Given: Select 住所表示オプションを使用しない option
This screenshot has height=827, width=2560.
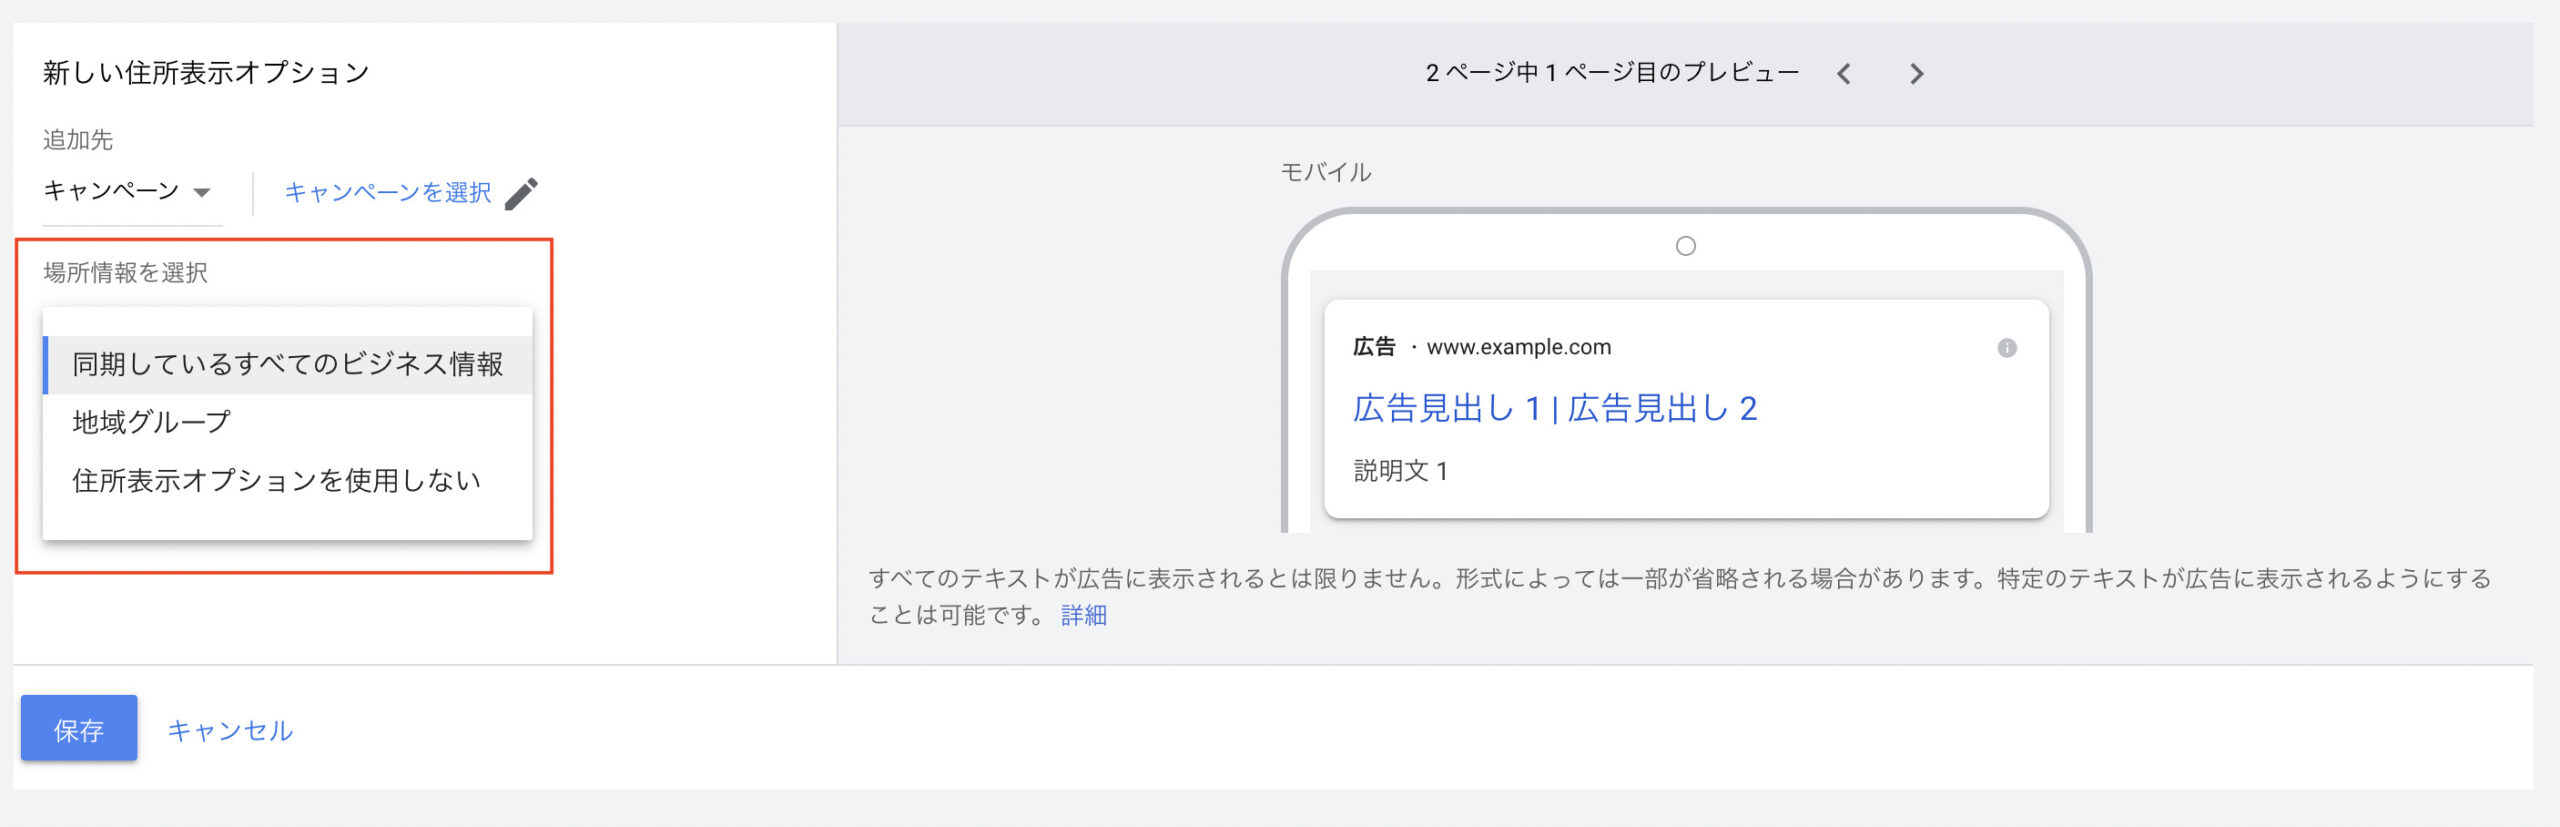Looking at the screenshot, I should coord(276,481).
